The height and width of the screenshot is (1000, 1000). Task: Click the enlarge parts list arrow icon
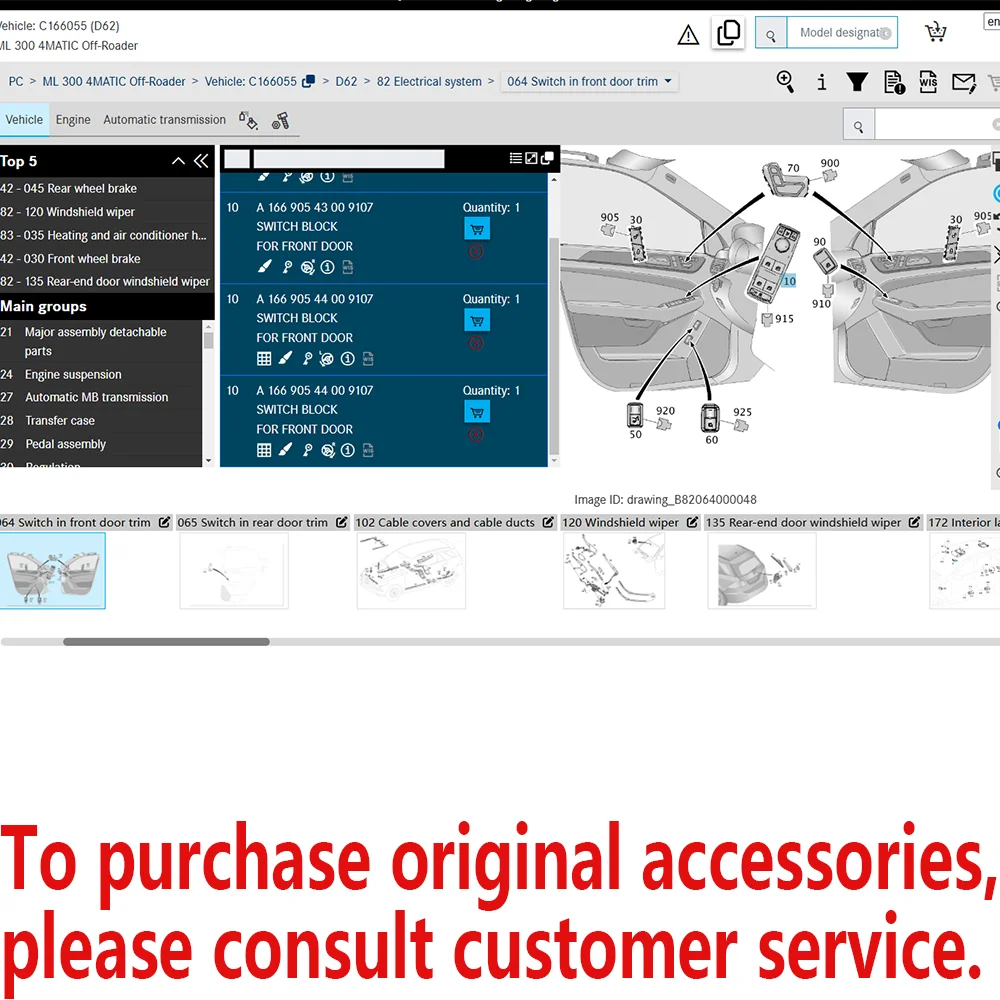(x=531, y=158)
